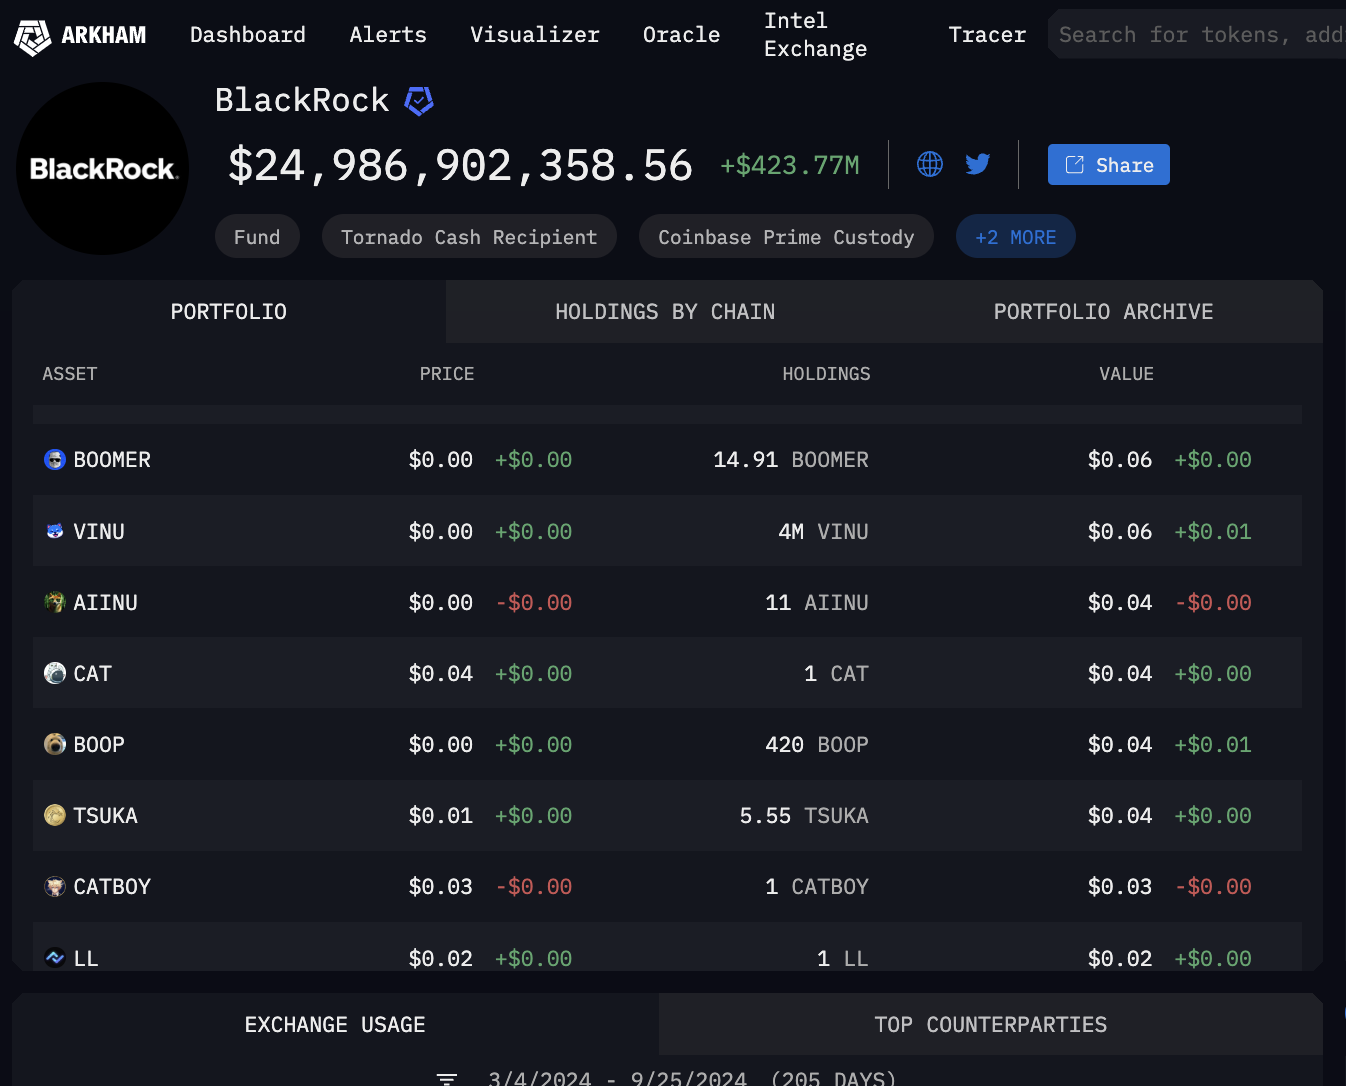This screenshot has height=1086, width=1346.
Task: Click the TSUKA token icon
Action: [x=55, y=815]
